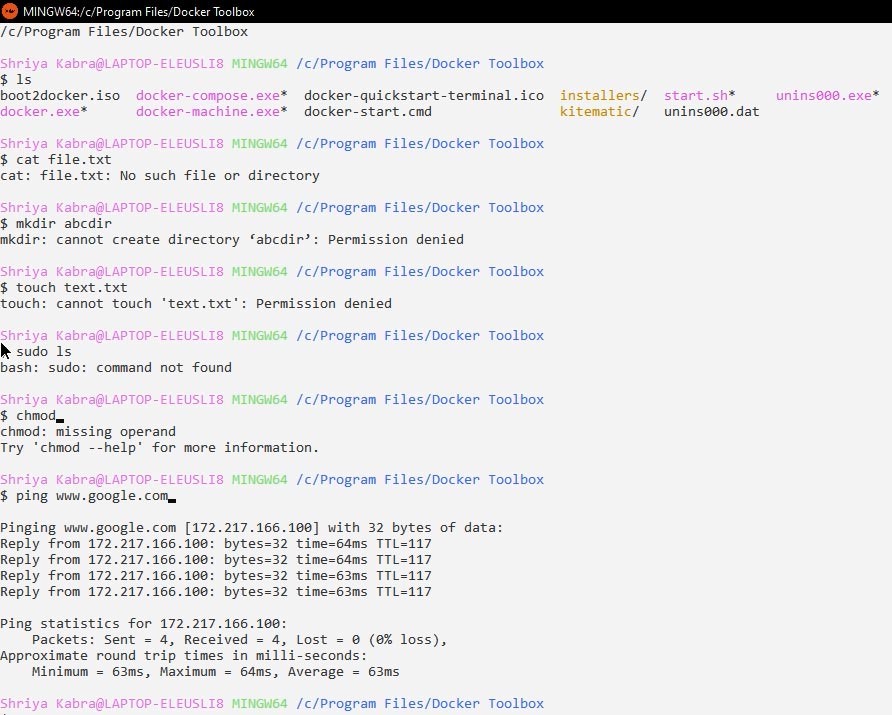Click 'bash: sudo: command not found' line
This screenshot has width=892, height=715.
tap(115, 367)
